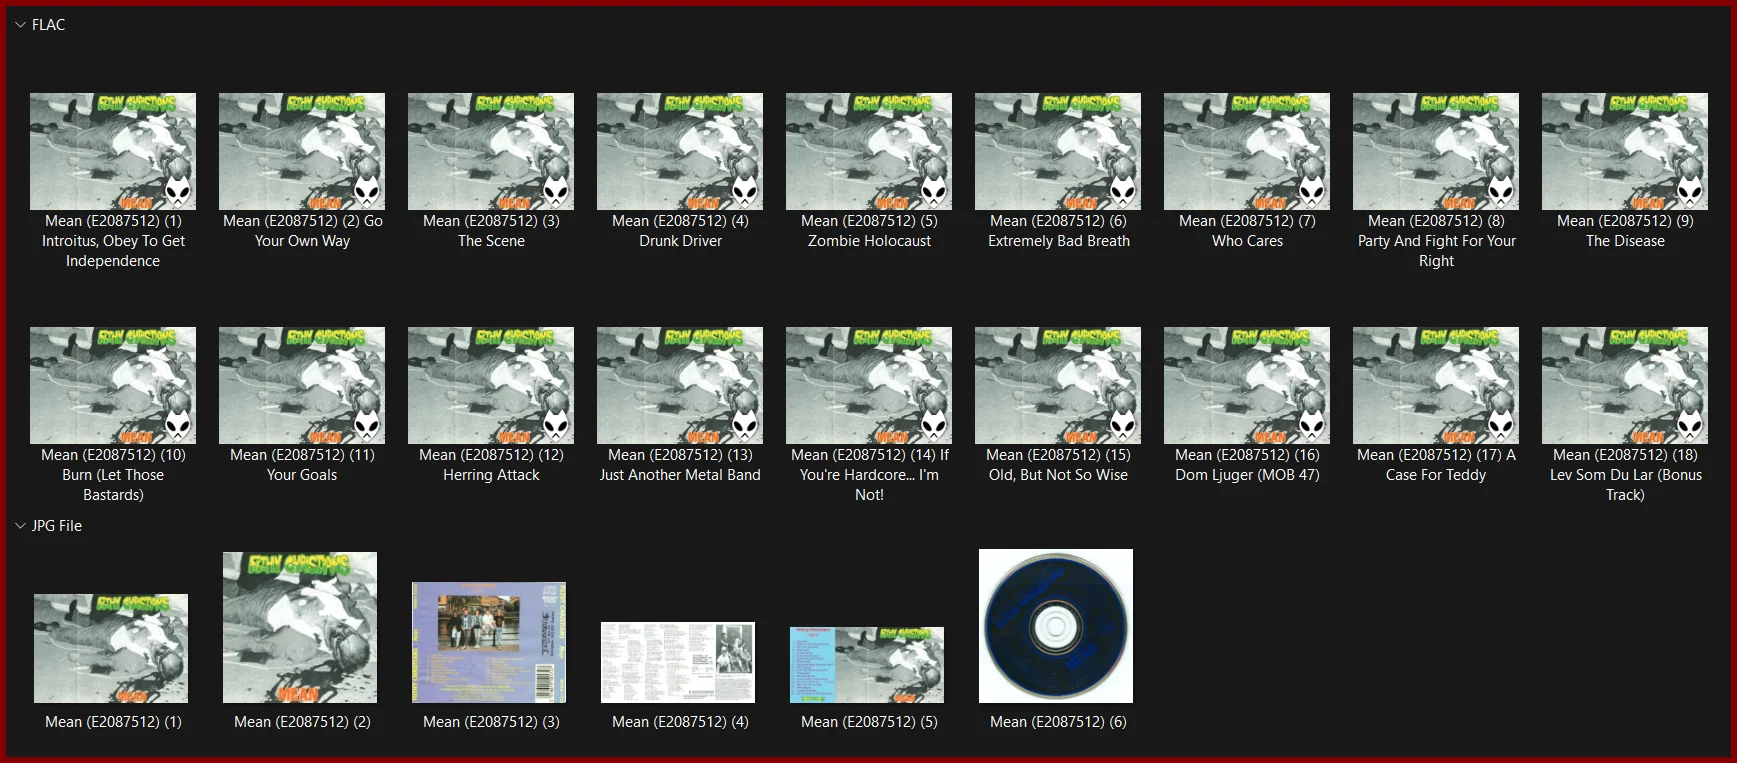Image resolution: width=1737 pixels, height=763 pixels.
Task: Select FLAC icon for Lev Som Du Lar (Bonus Track)
Action: pos(1625,385)
